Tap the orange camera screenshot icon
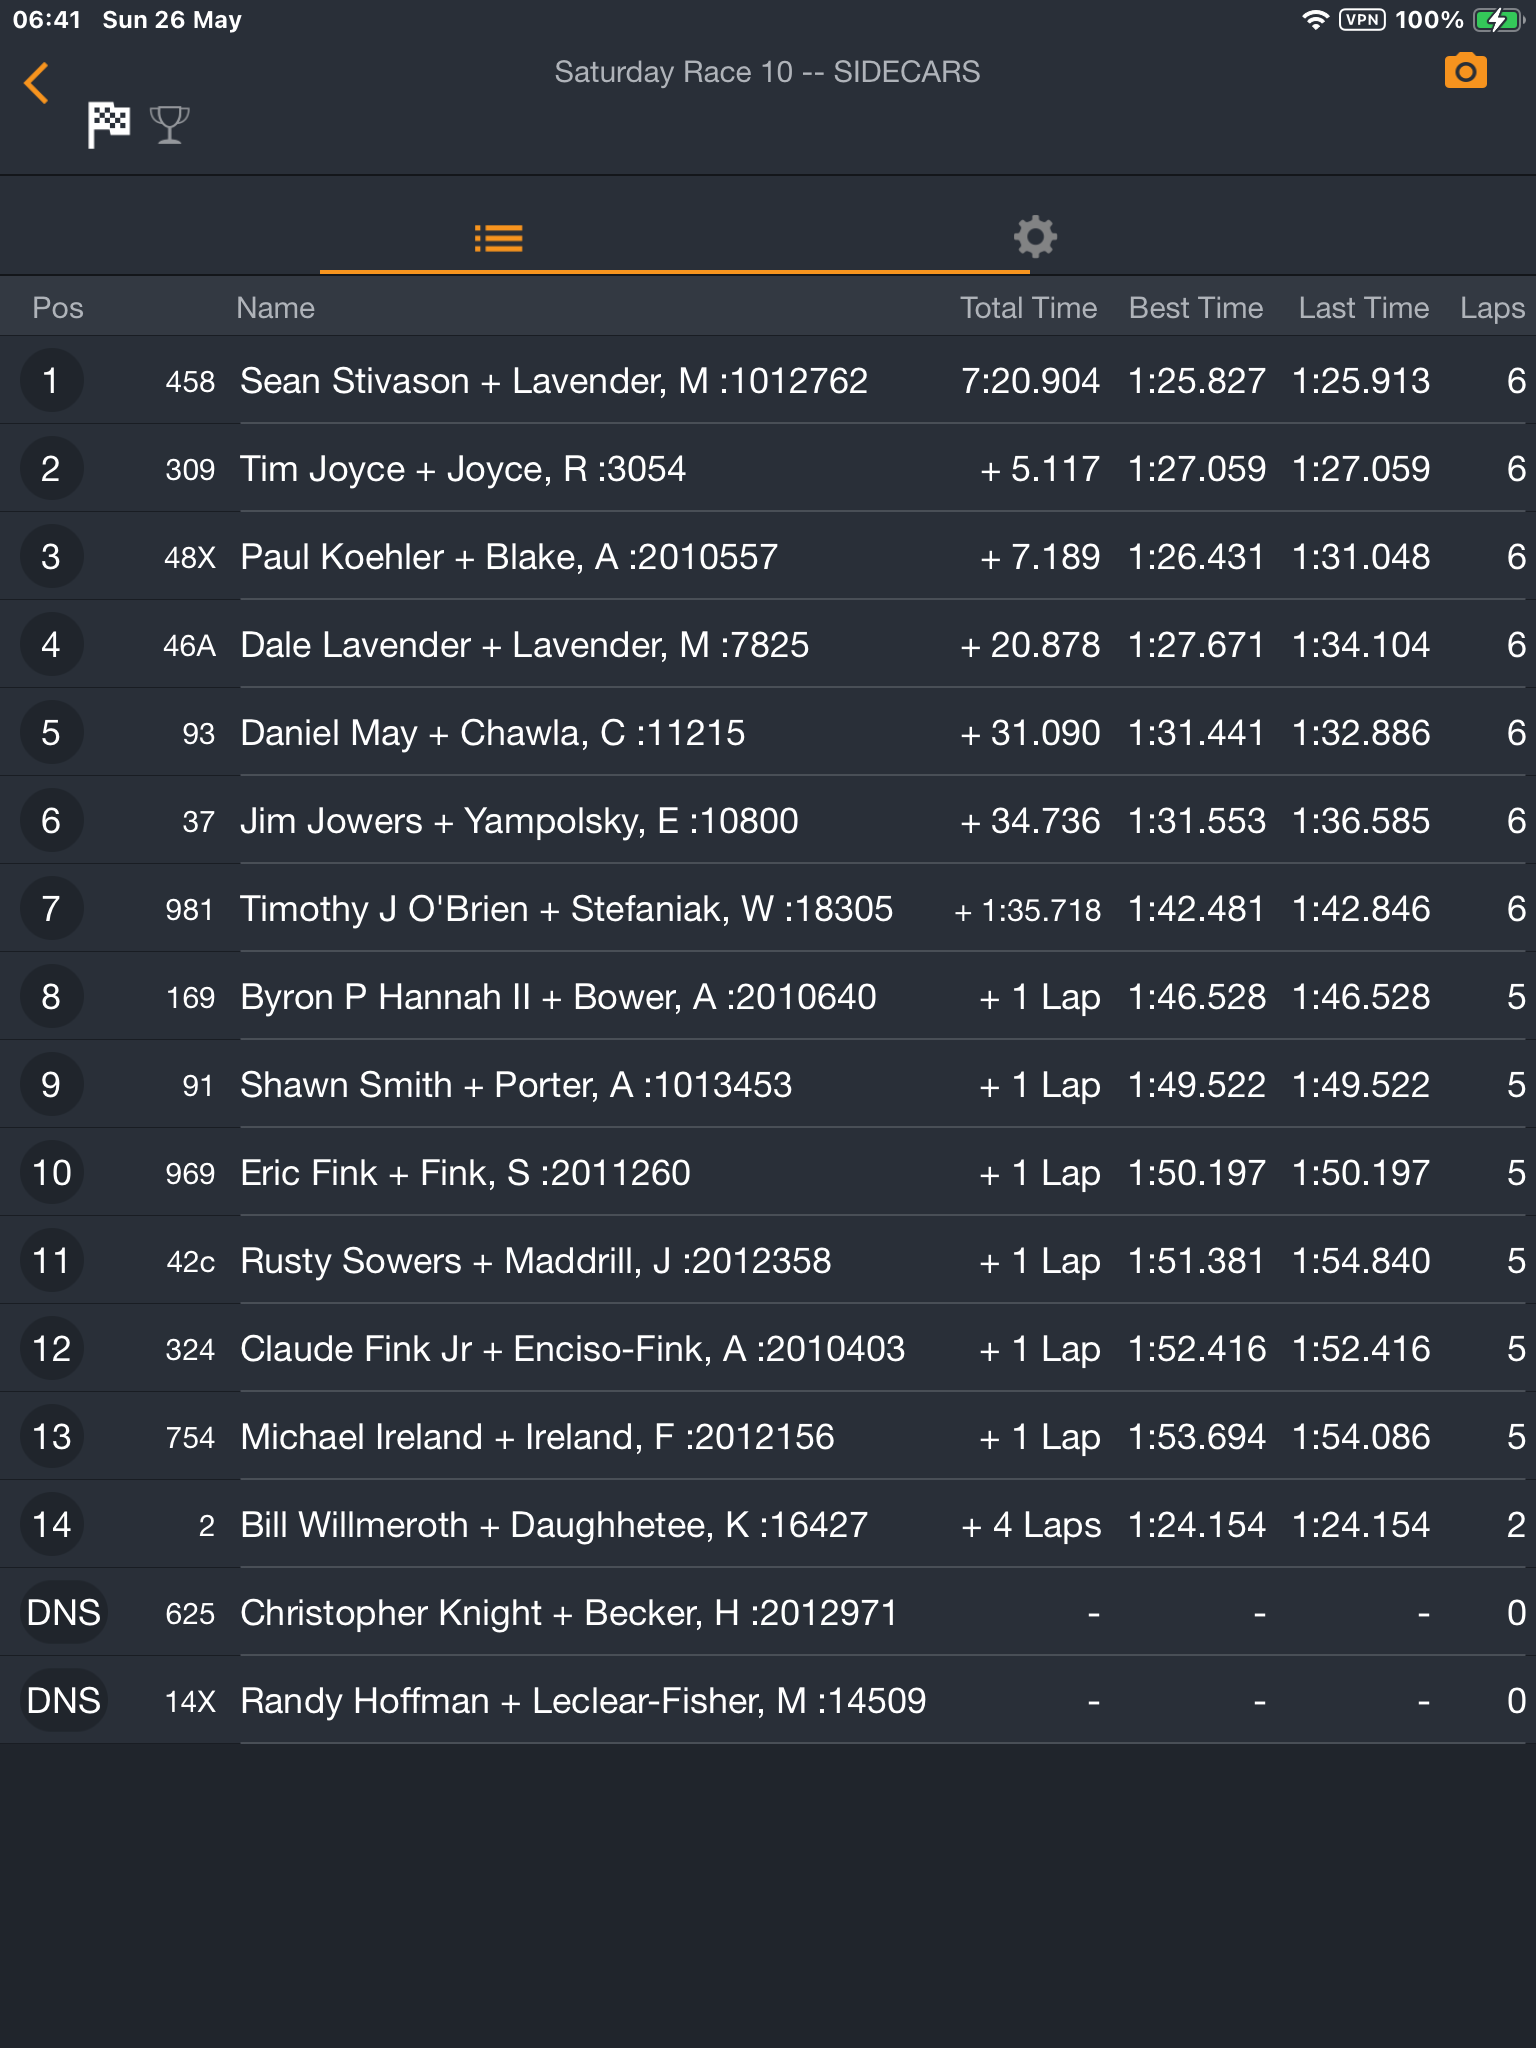 (1465, 72)
